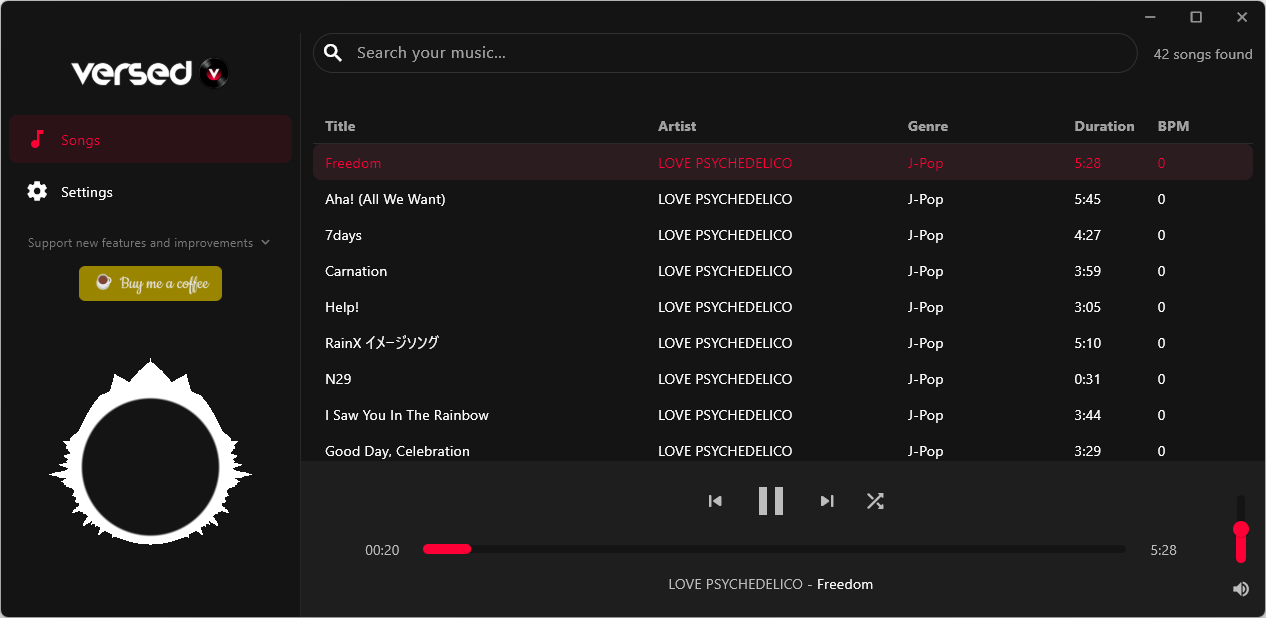Select the song 7days
Viewport: 1266px width, 618px height.
click(x=782, y=235)
